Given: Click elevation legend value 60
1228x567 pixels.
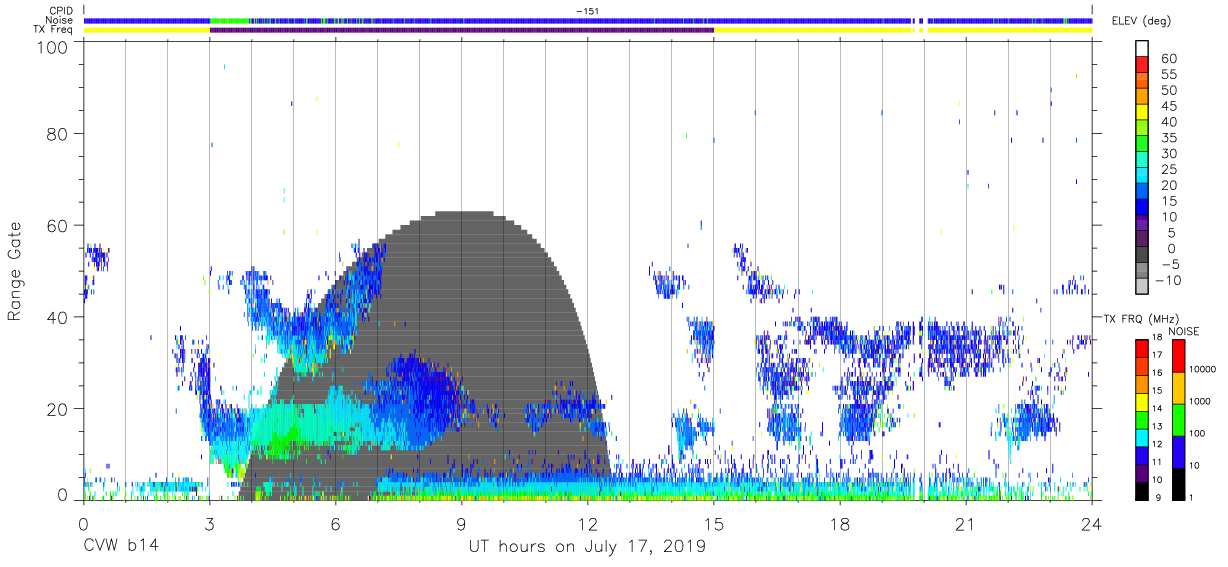Looking at the screenshot, I should [1169, 59].
